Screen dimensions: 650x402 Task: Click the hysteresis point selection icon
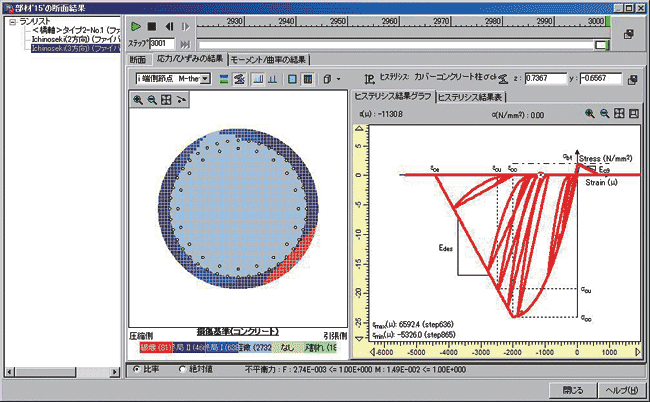tap(369, 79)
